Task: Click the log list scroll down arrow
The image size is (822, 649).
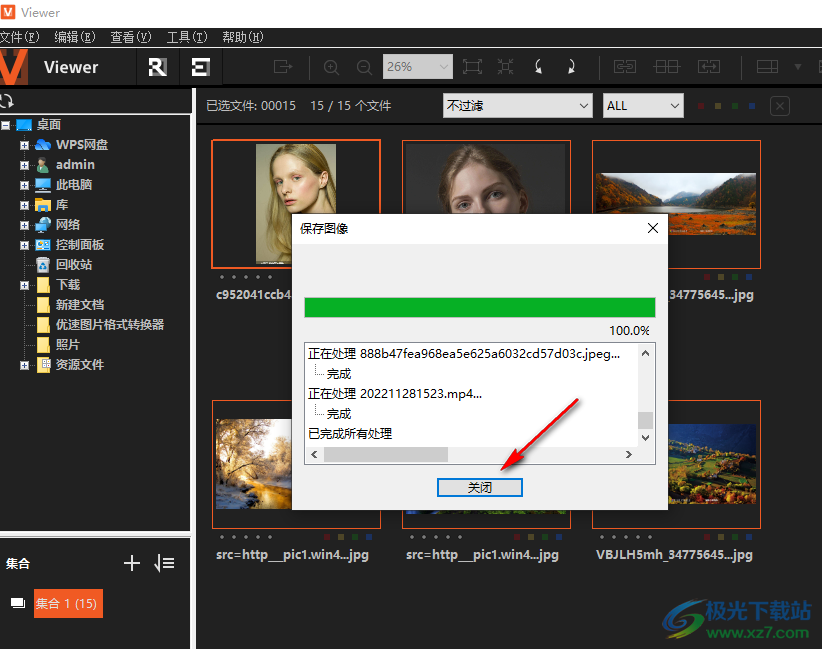Action: pos(645,437)
